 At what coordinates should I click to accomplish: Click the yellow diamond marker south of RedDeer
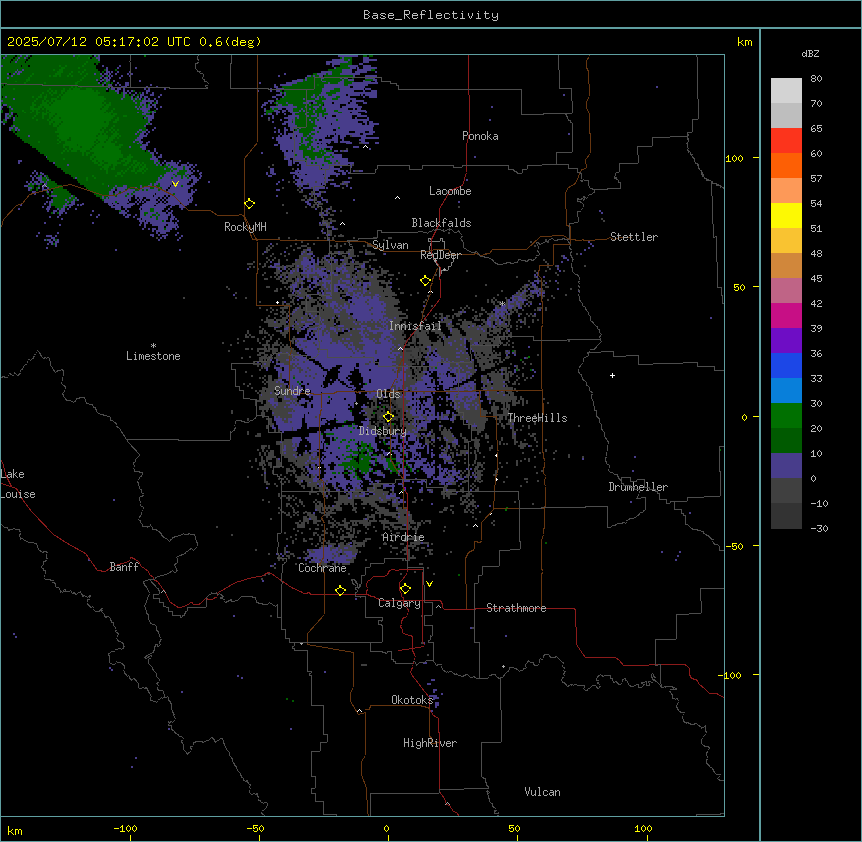(426, 281)
